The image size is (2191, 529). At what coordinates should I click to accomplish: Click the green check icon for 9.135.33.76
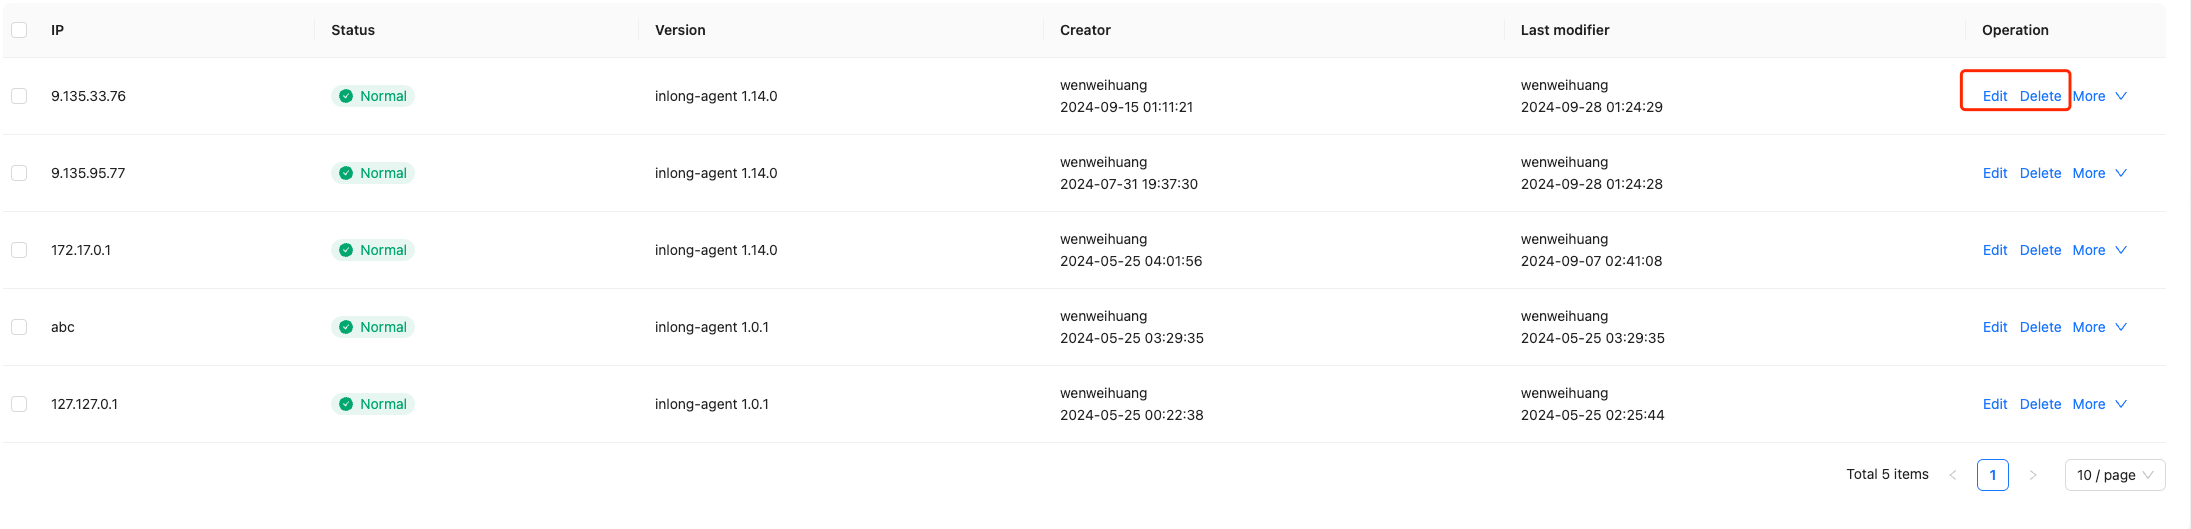pyautogui.click(x=346, y=96)
